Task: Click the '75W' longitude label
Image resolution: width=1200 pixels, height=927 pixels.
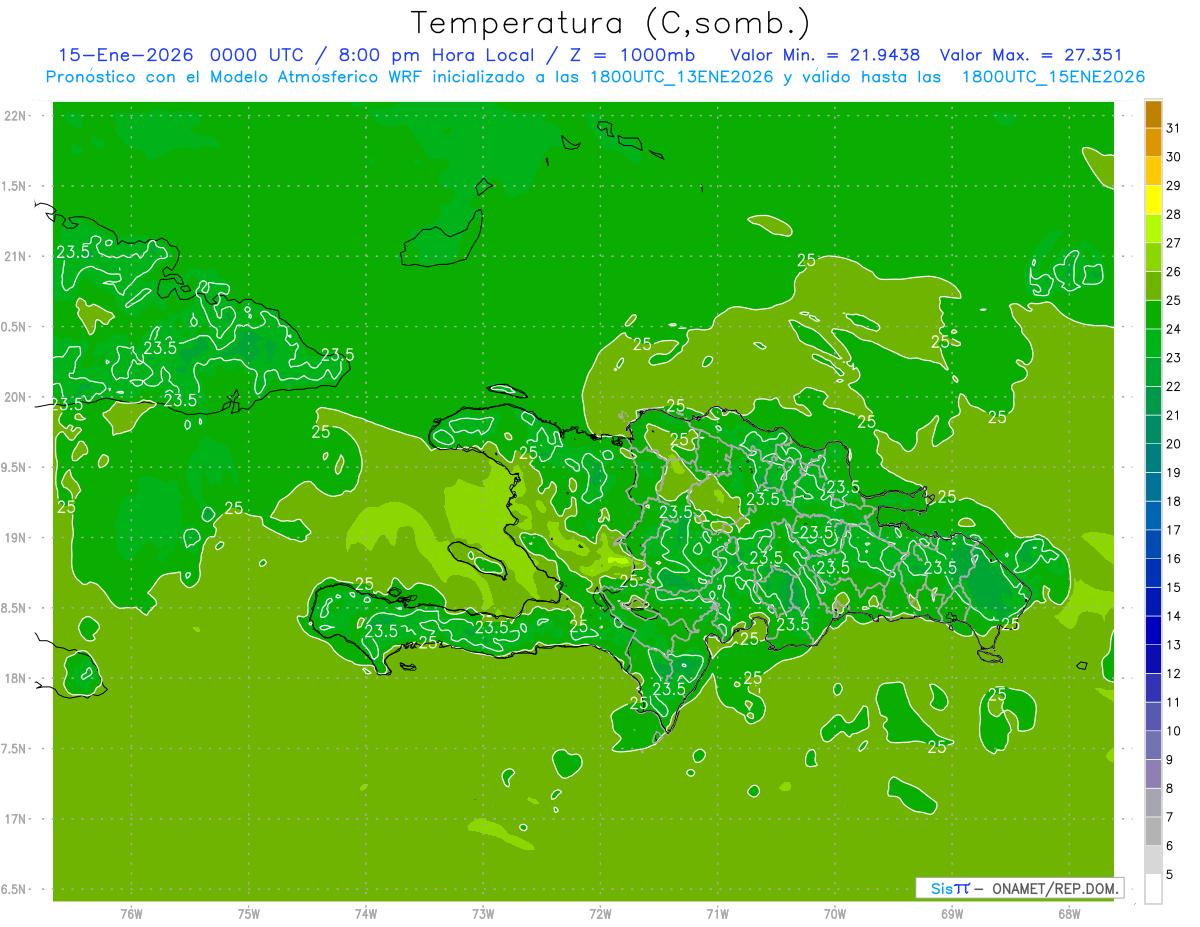Action: [249, 914]
